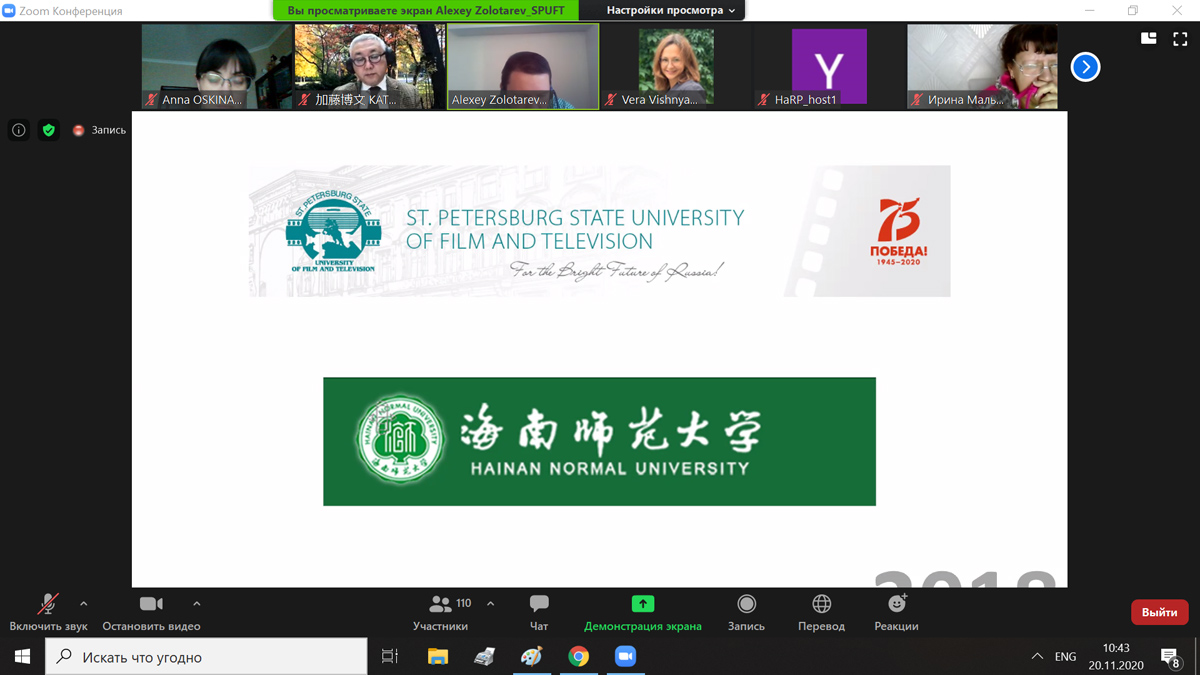Start Демонстрация экрана screen share
This screenshot has height=675, width=1200.
(x=643, y=612)
